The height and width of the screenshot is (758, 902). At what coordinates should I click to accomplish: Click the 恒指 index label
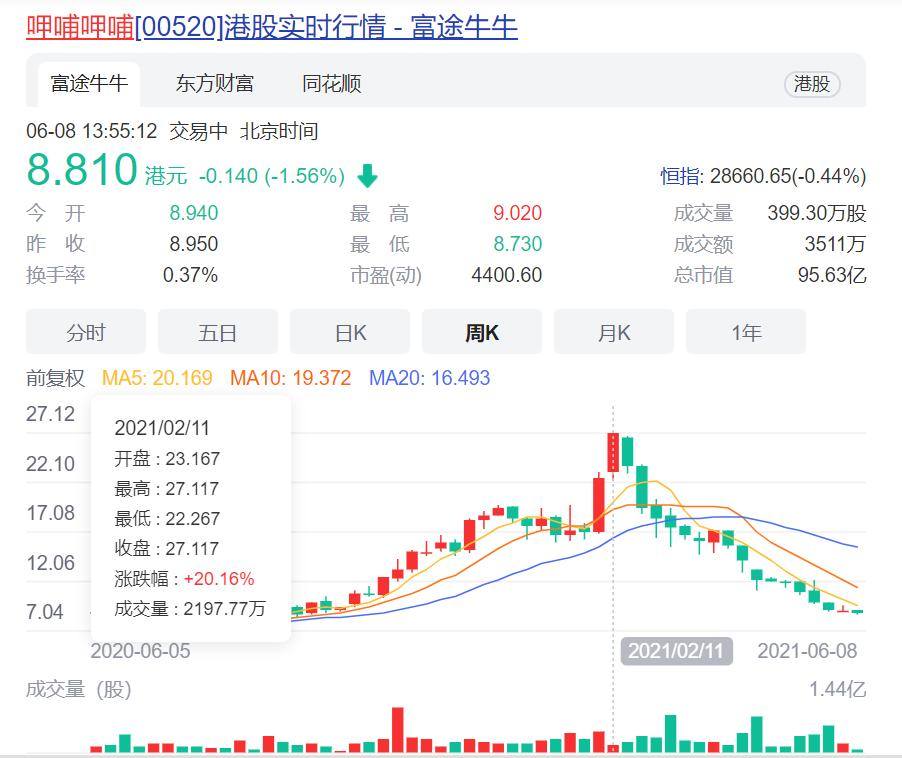pos(681,176)
